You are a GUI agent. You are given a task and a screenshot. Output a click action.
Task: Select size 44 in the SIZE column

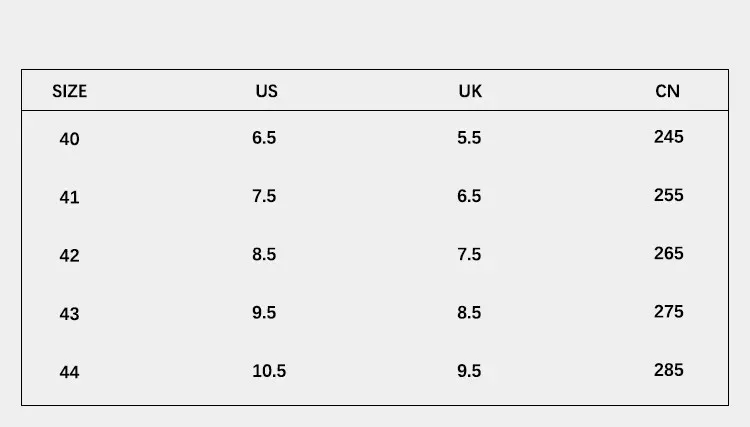[x=69, y=372]
